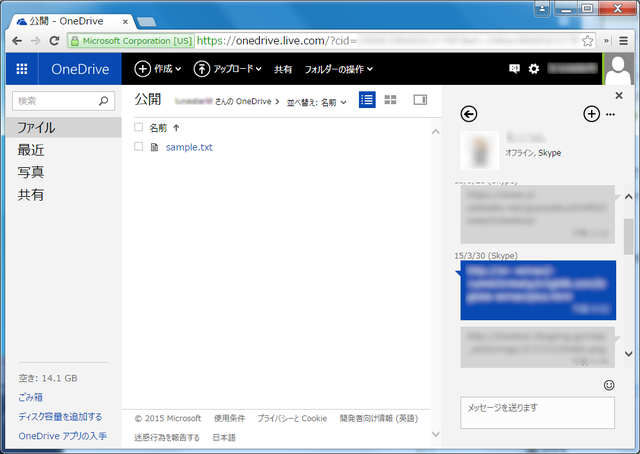This screenshot has height=454, width=640.
Task: Click Microsoft Corporation [US] security badge
Action: pyautogui.click(x=131, y=41)
